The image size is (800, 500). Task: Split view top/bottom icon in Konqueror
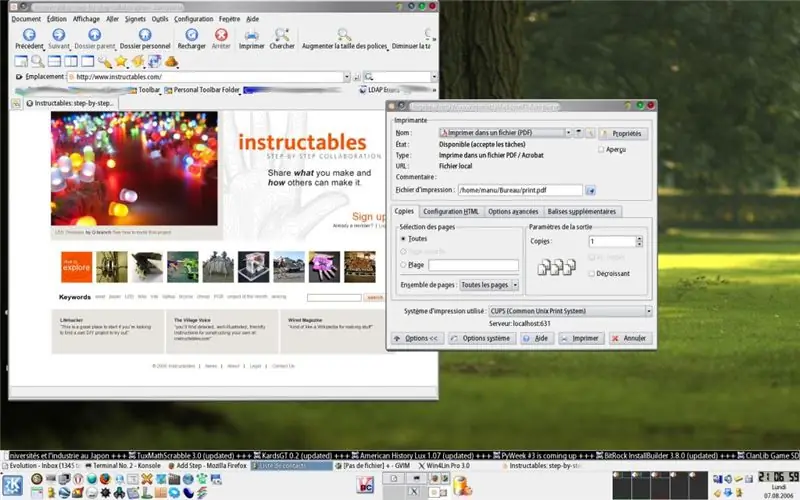point(54,61)
